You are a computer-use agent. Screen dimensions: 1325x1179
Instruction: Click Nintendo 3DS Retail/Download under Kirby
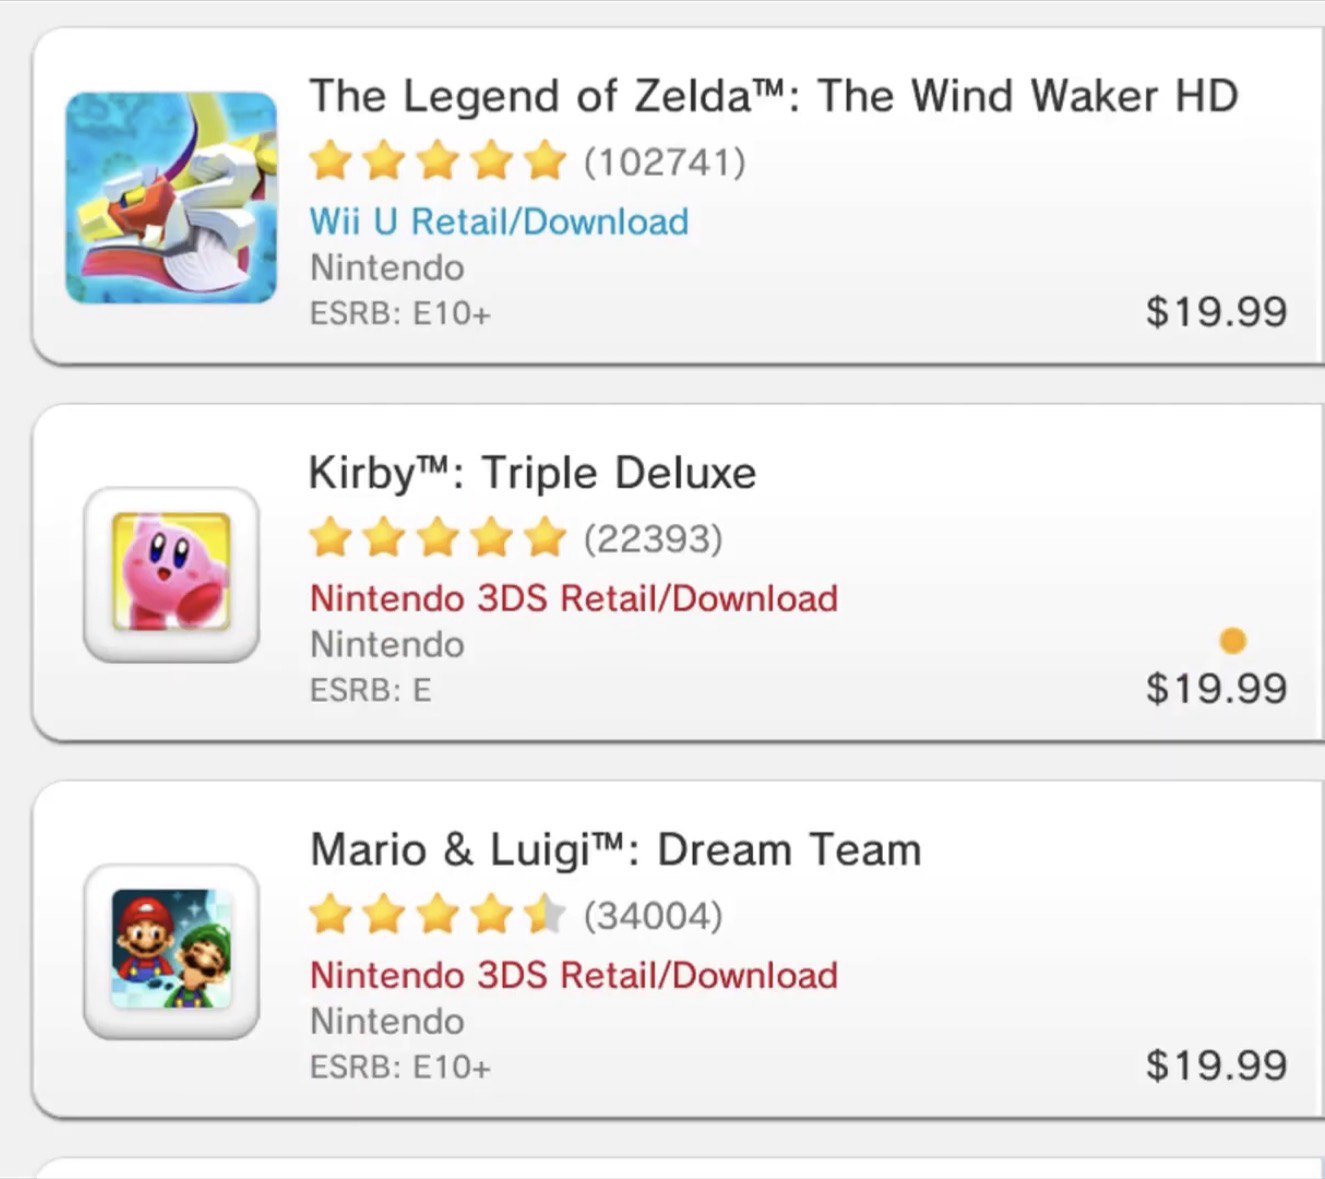click(574, 598)
